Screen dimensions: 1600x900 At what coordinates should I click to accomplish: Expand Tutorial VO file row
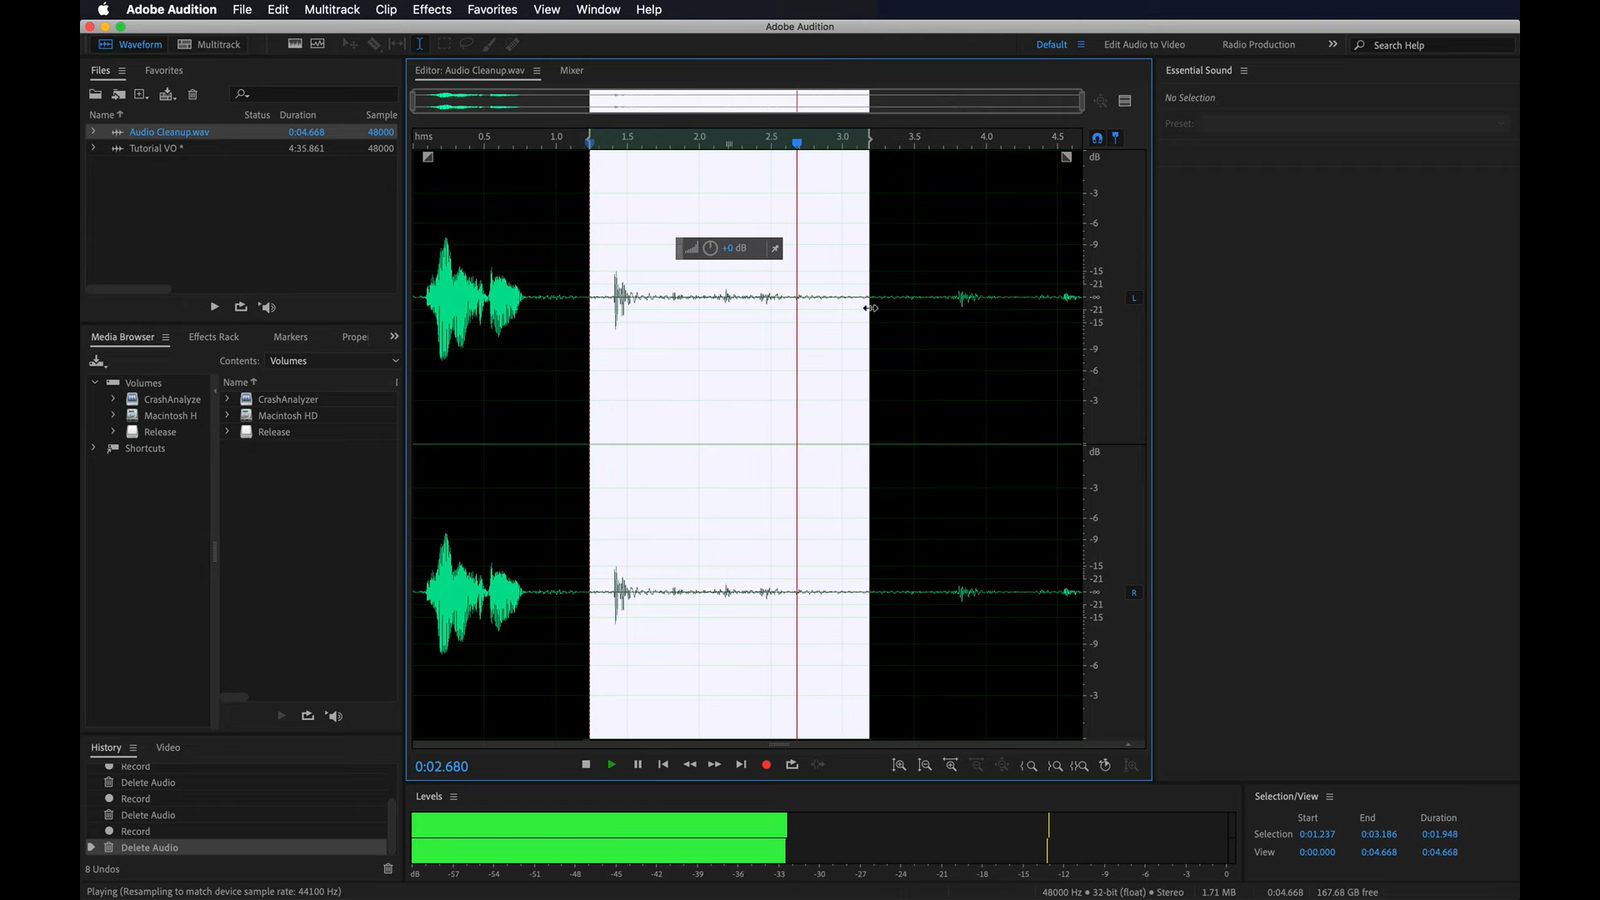pos(93,148)
